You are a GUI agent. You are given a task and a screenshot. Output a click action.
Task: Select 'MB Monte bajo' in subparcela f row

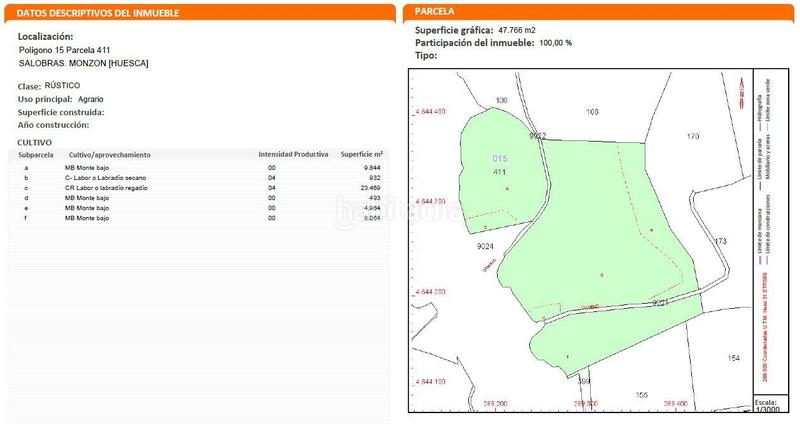pos(87,218)
